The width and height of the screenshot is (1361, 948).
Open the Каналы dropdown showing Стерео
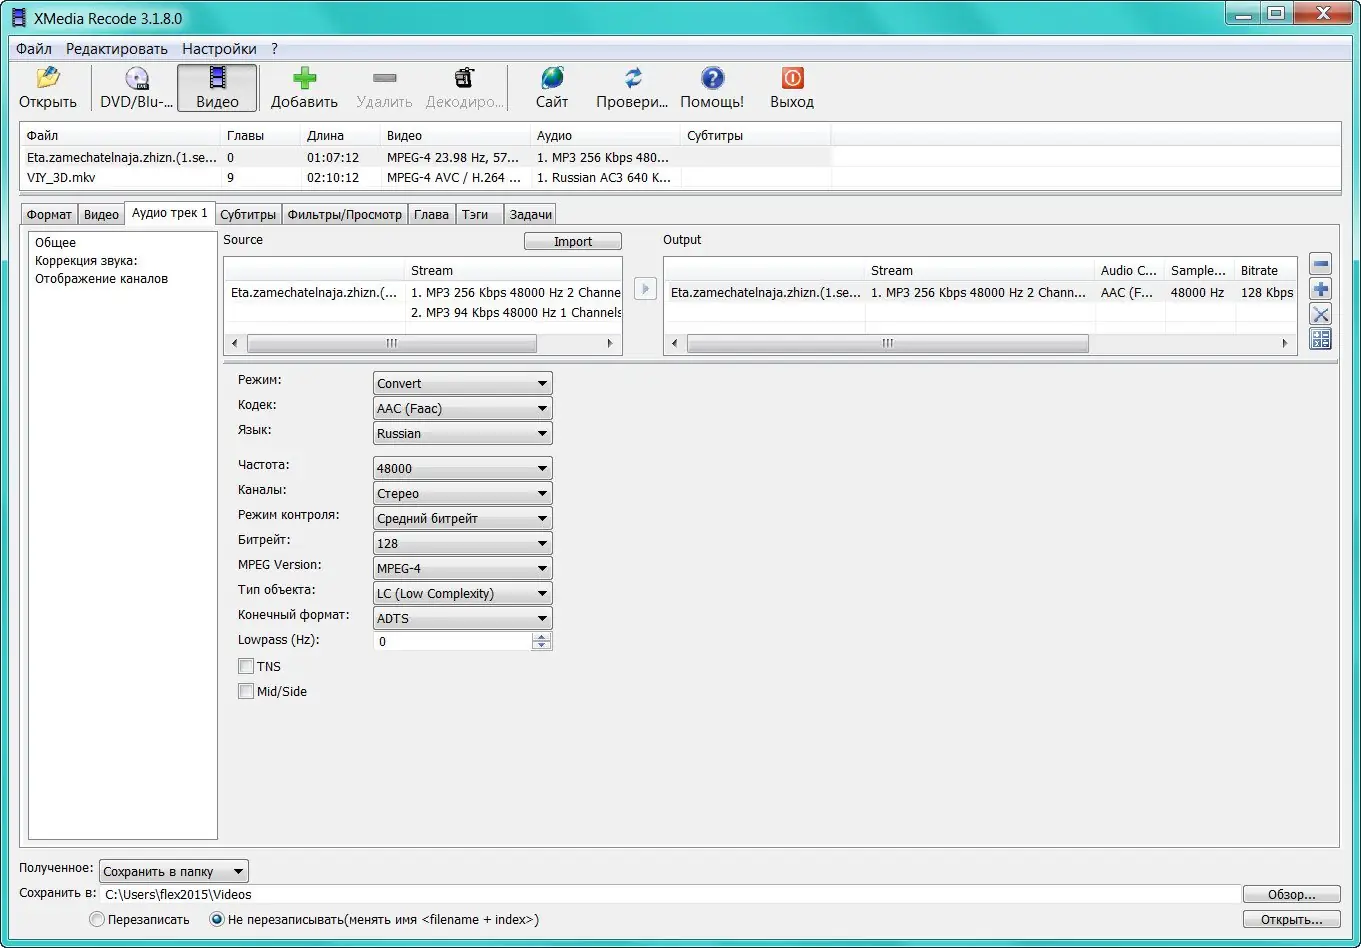click(x=463, y=493)
